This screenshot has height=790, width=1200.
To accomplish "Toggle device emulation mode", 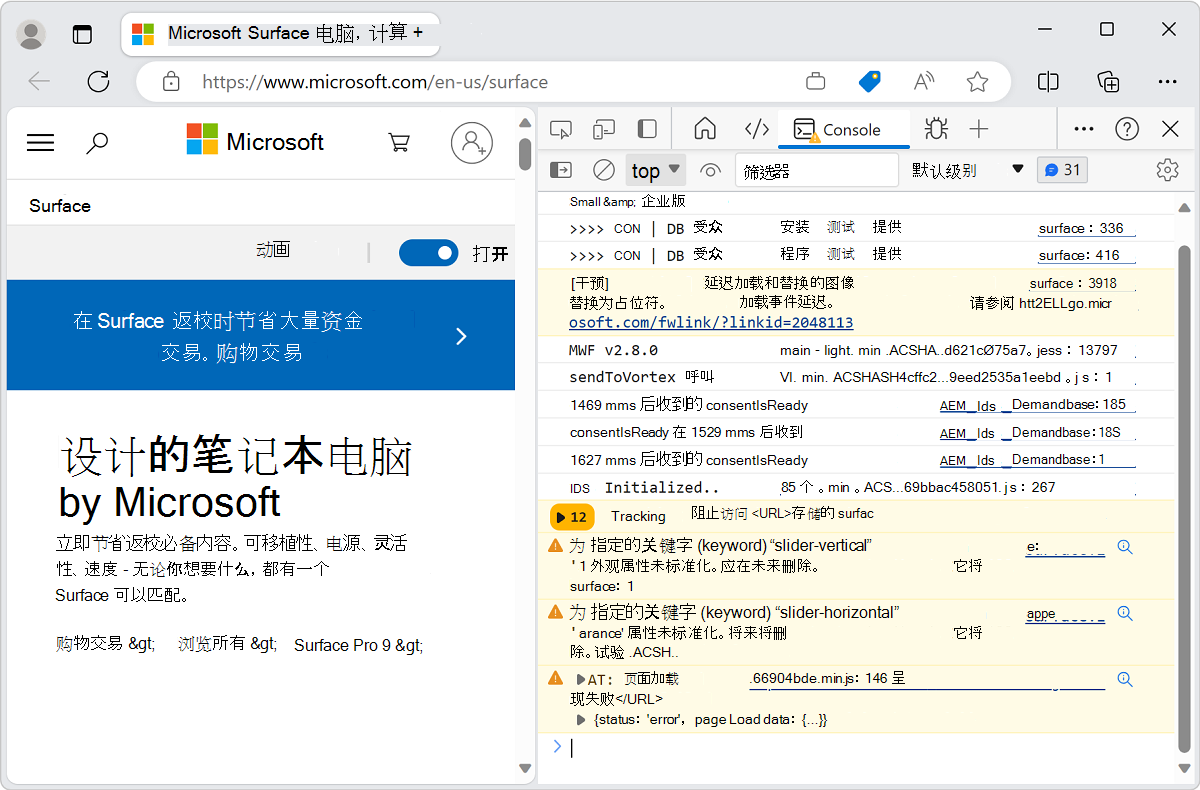I will [x=603, y=128].
